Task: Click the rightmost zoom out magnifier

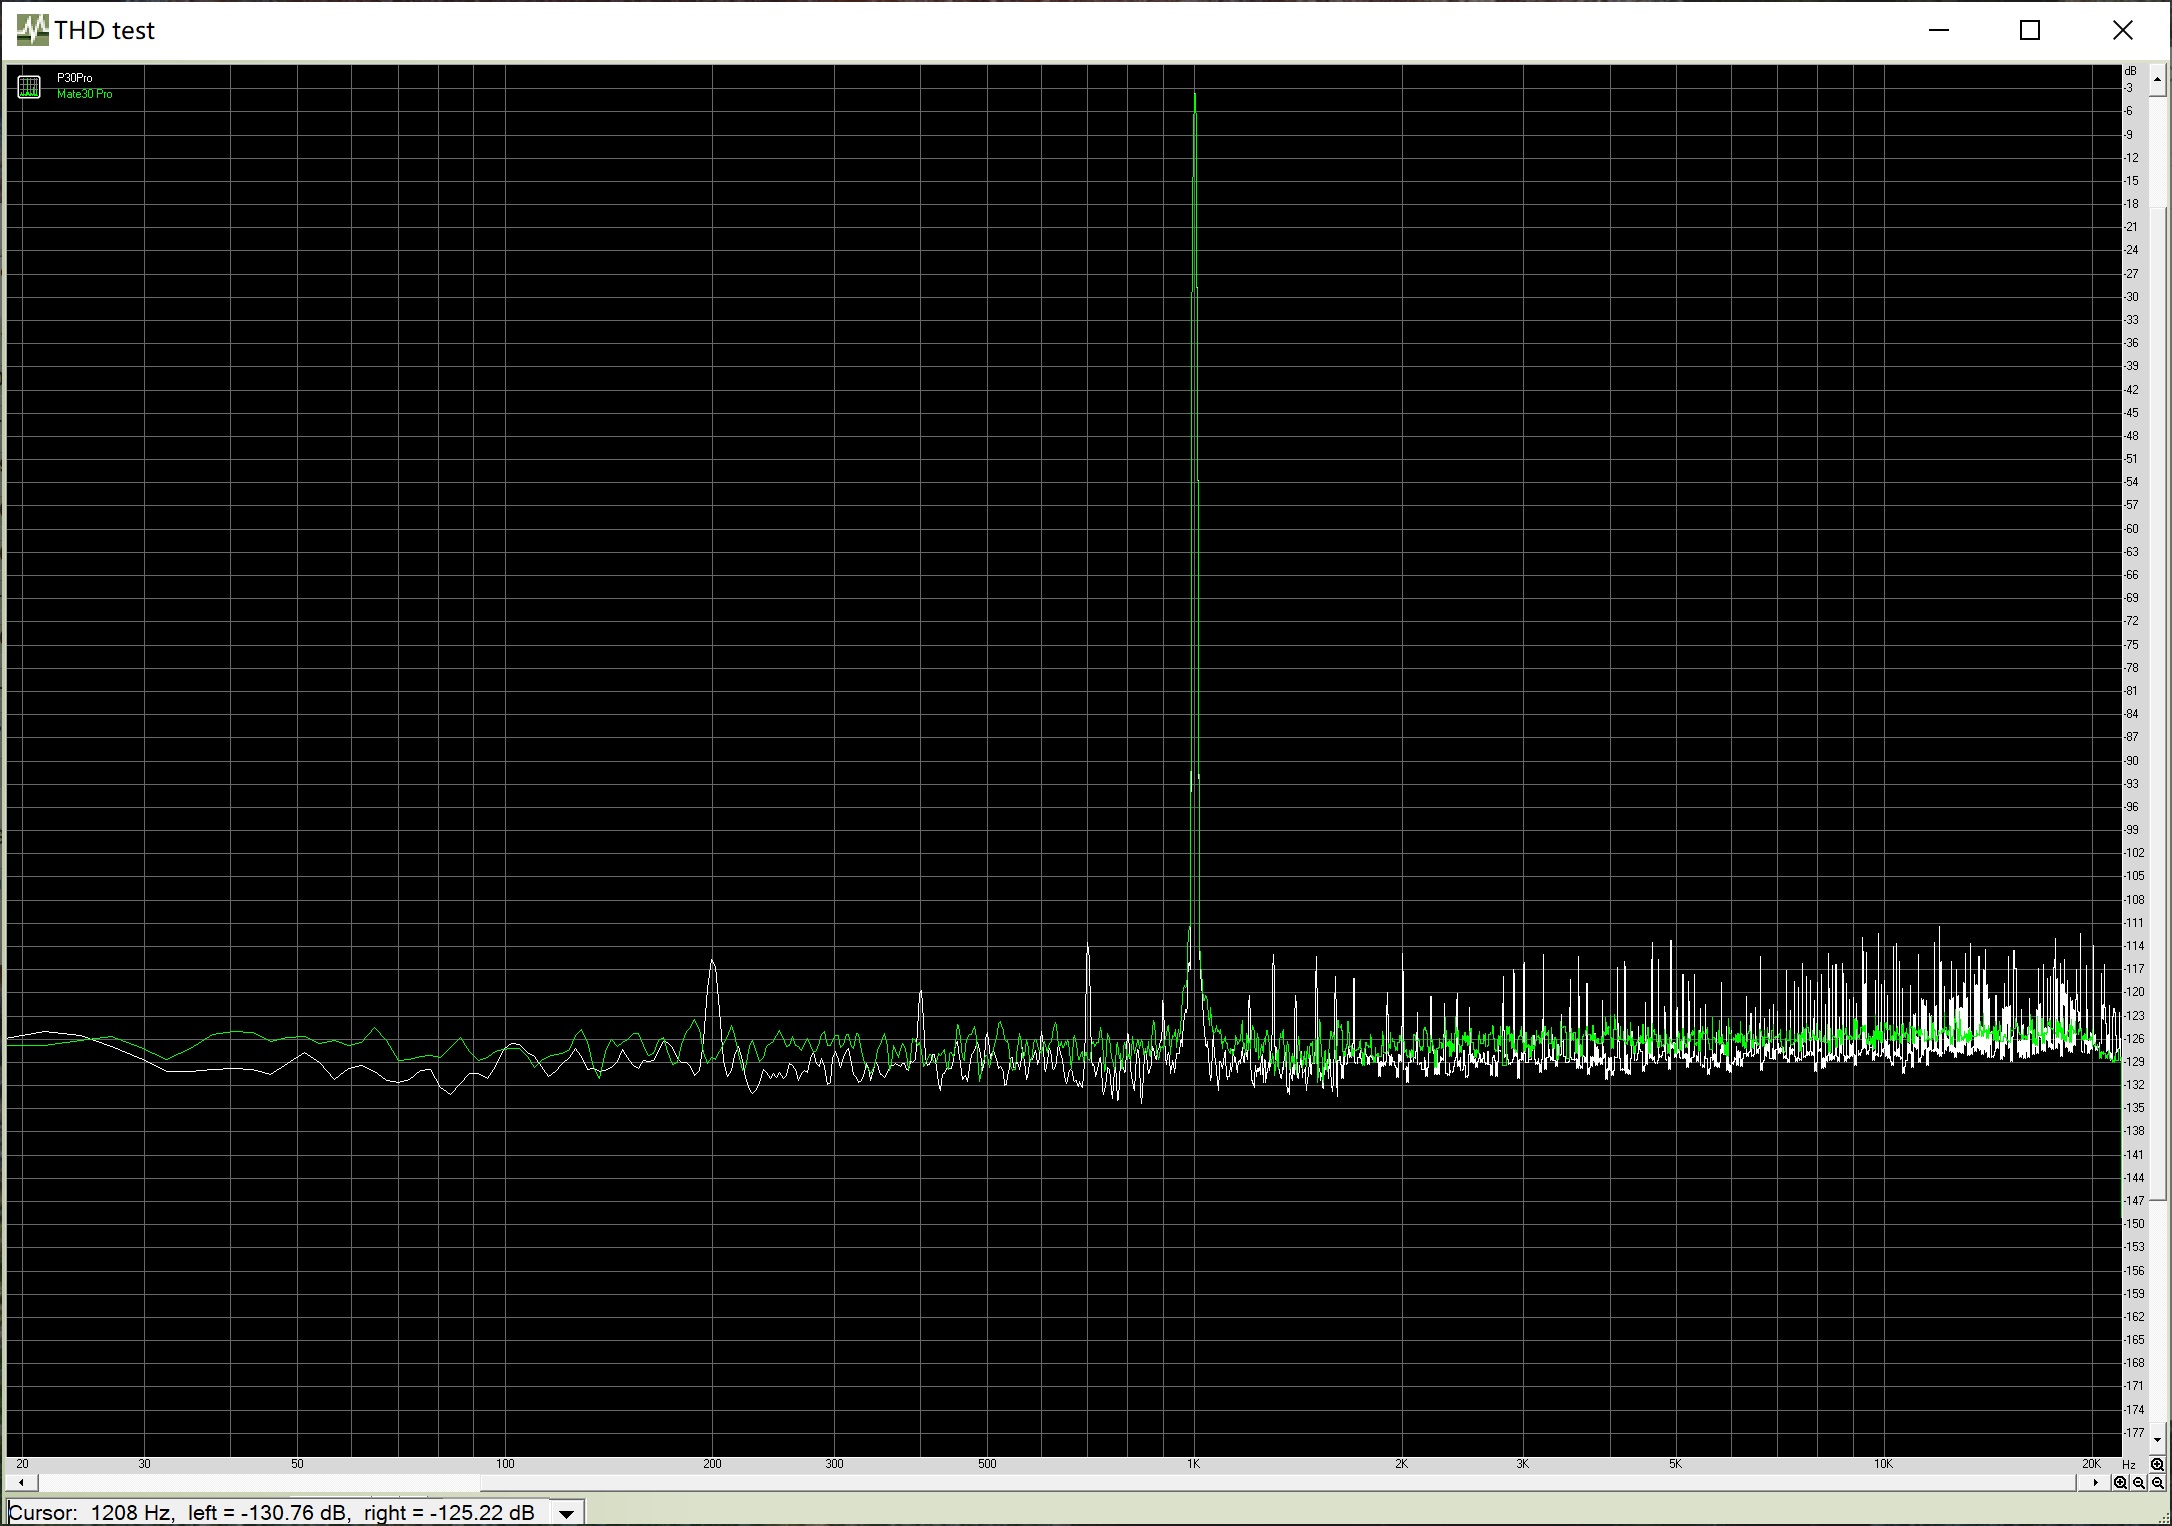Action: point(2157,1482)
